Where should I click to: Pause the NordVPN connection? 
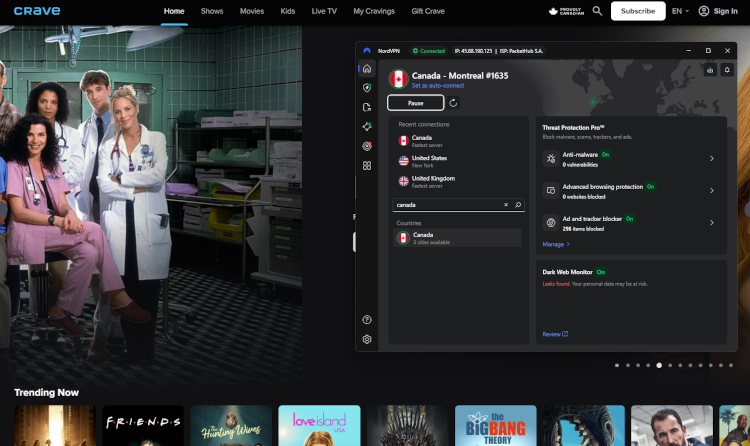416,103
